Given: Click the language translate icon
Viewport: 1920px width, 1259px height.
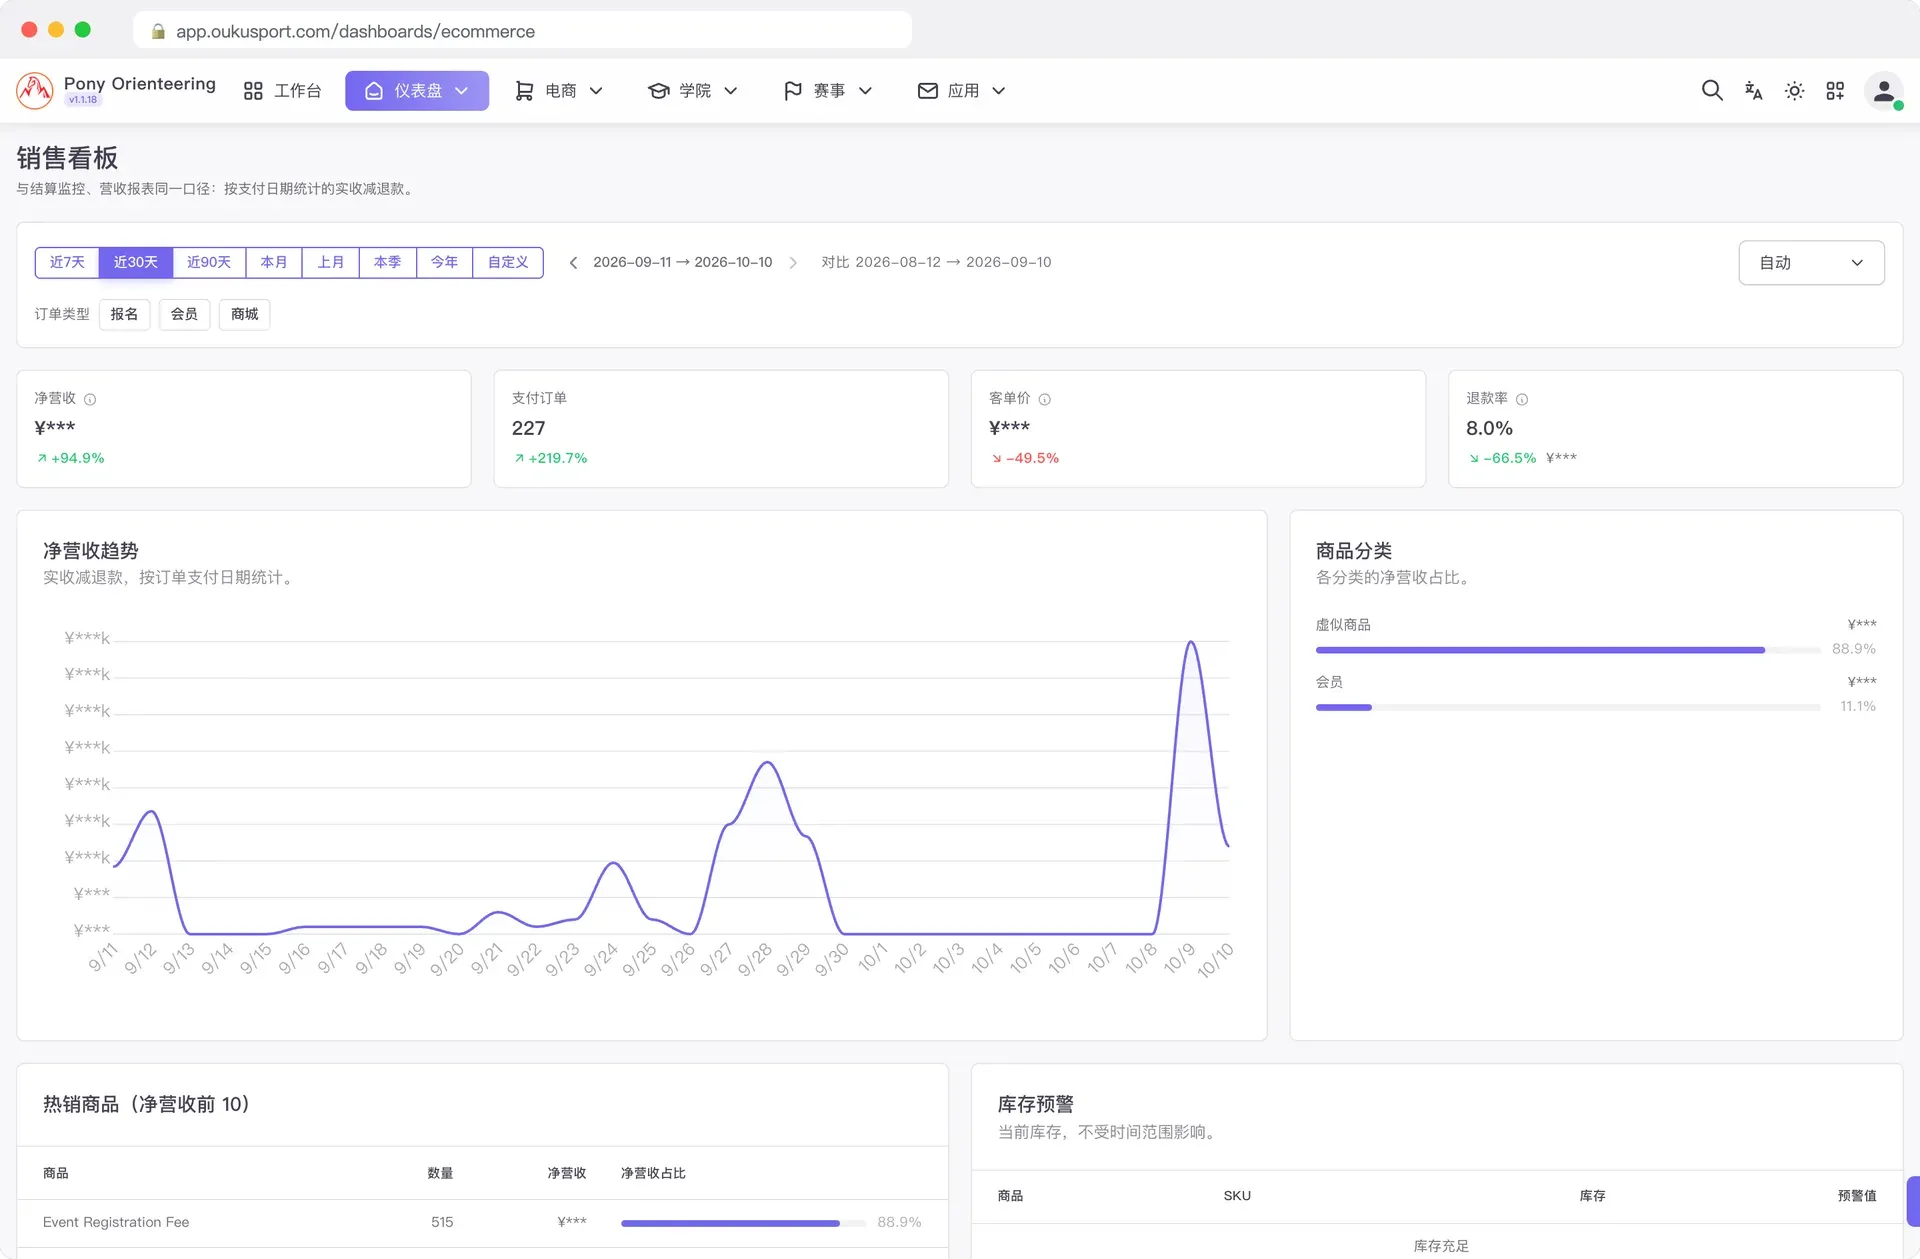Looking at the screenshot, I should (x=1753, y=90).
